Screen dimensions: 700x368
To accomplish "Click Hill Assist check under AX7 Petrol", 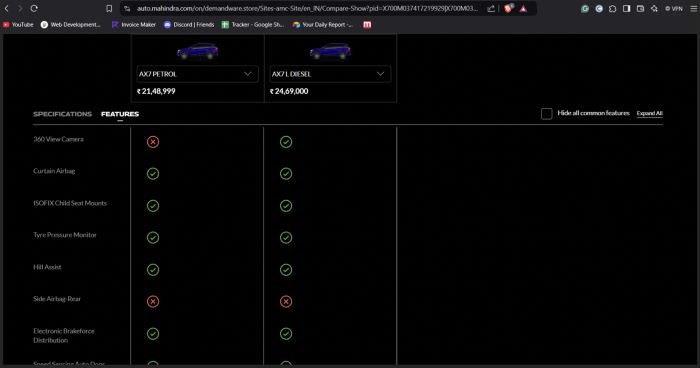I will coord(153,269).
